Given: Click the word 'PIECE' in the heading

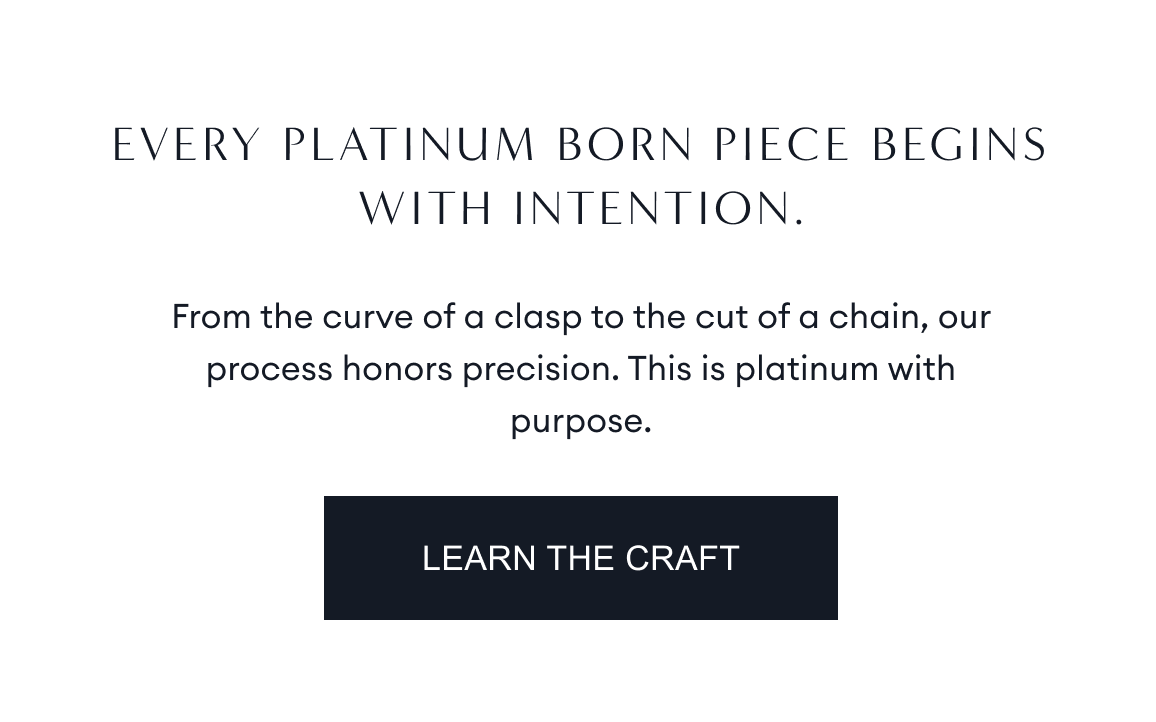Looking at the screenshot, I should point(781,145).
